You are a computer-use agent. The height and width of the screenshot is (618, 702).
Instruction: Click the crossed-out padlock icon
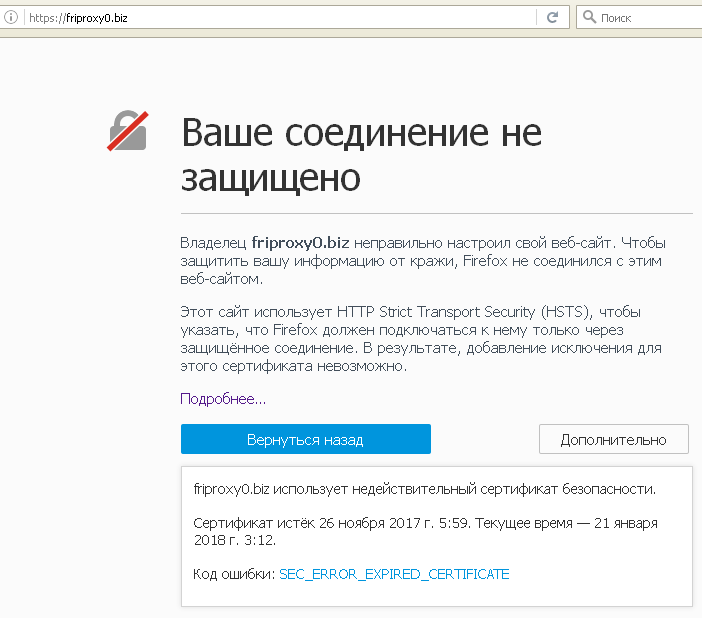128,131
